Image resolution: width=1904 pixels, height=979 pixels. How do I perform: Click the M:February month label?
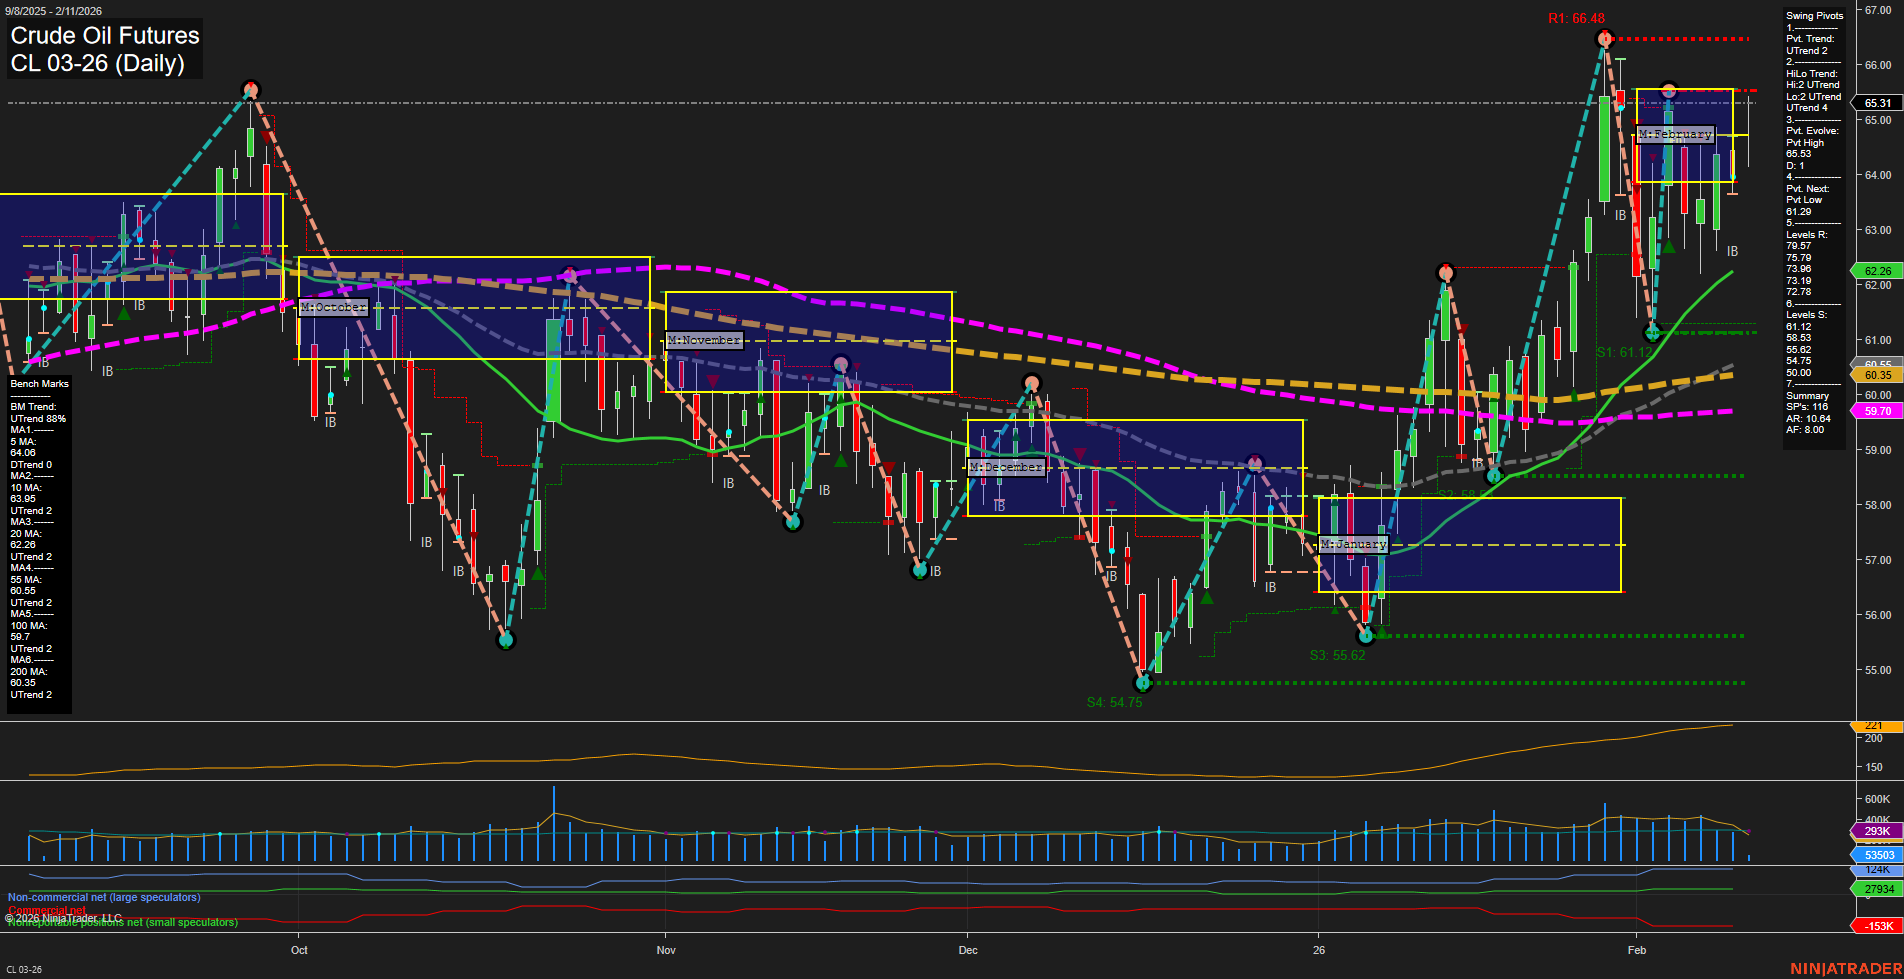[1674, 133]
